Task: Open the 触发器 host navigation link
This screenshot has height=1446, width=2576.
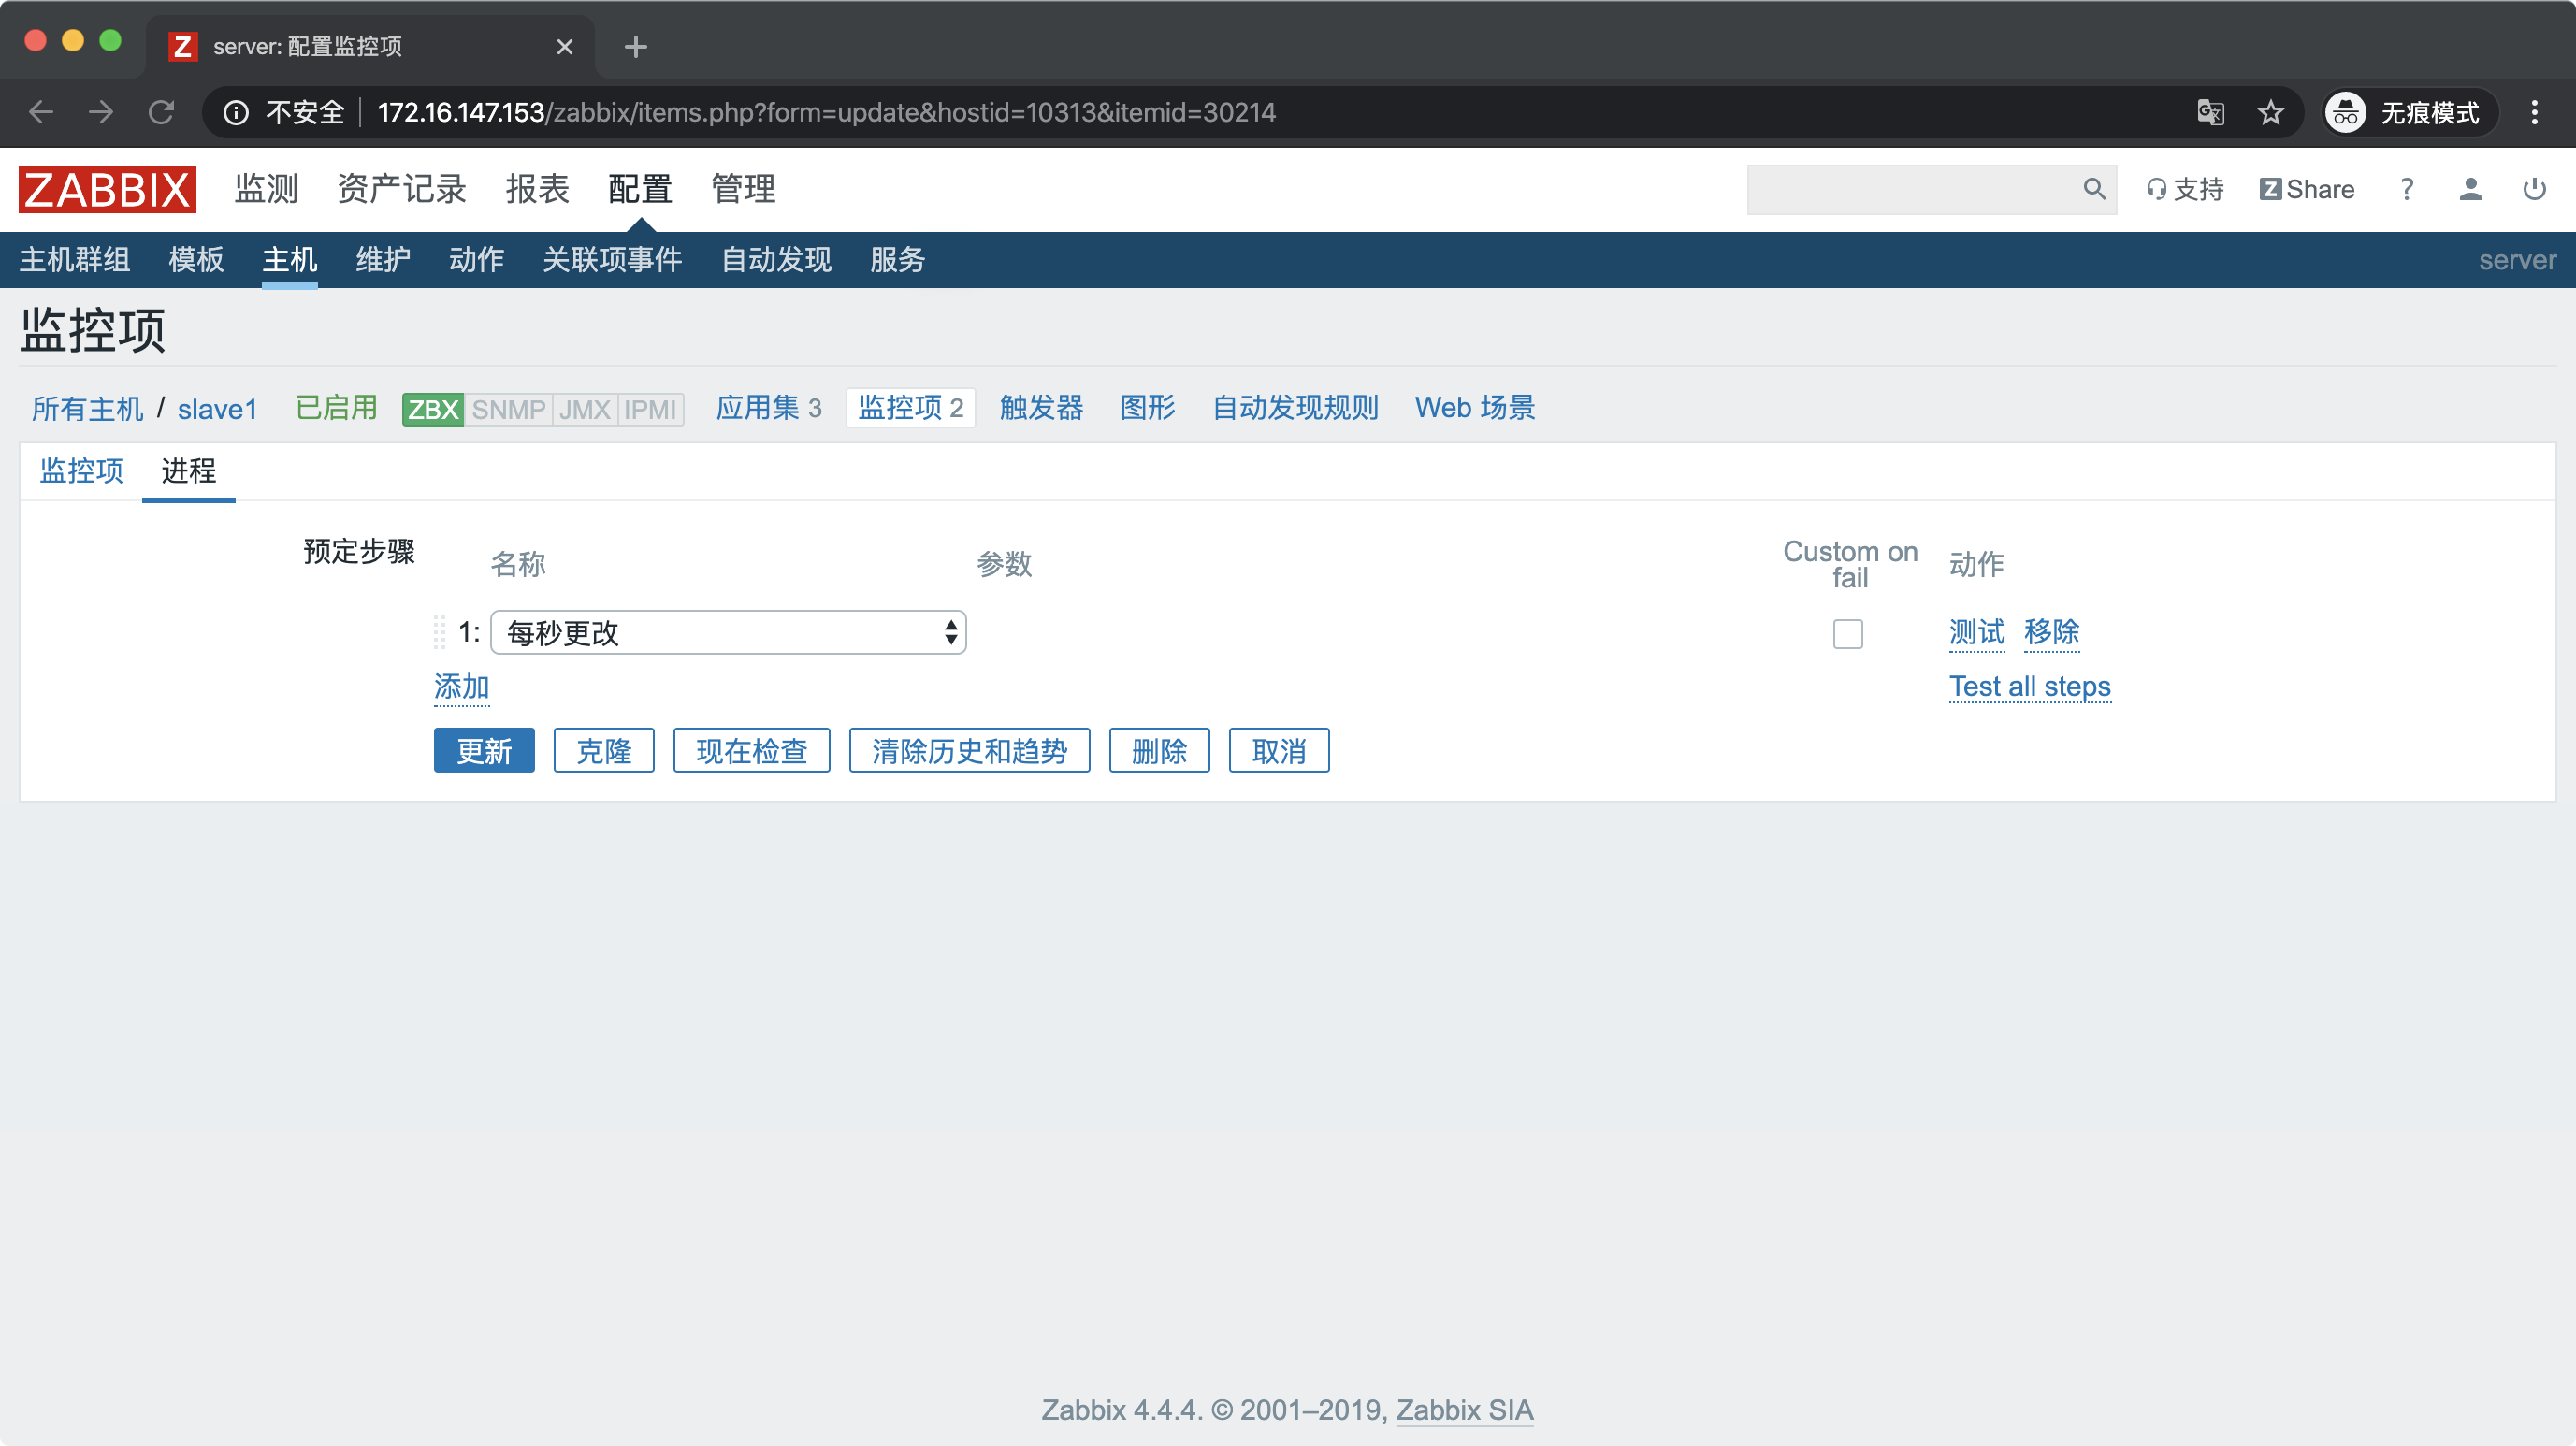Action: coord(1041,408)
